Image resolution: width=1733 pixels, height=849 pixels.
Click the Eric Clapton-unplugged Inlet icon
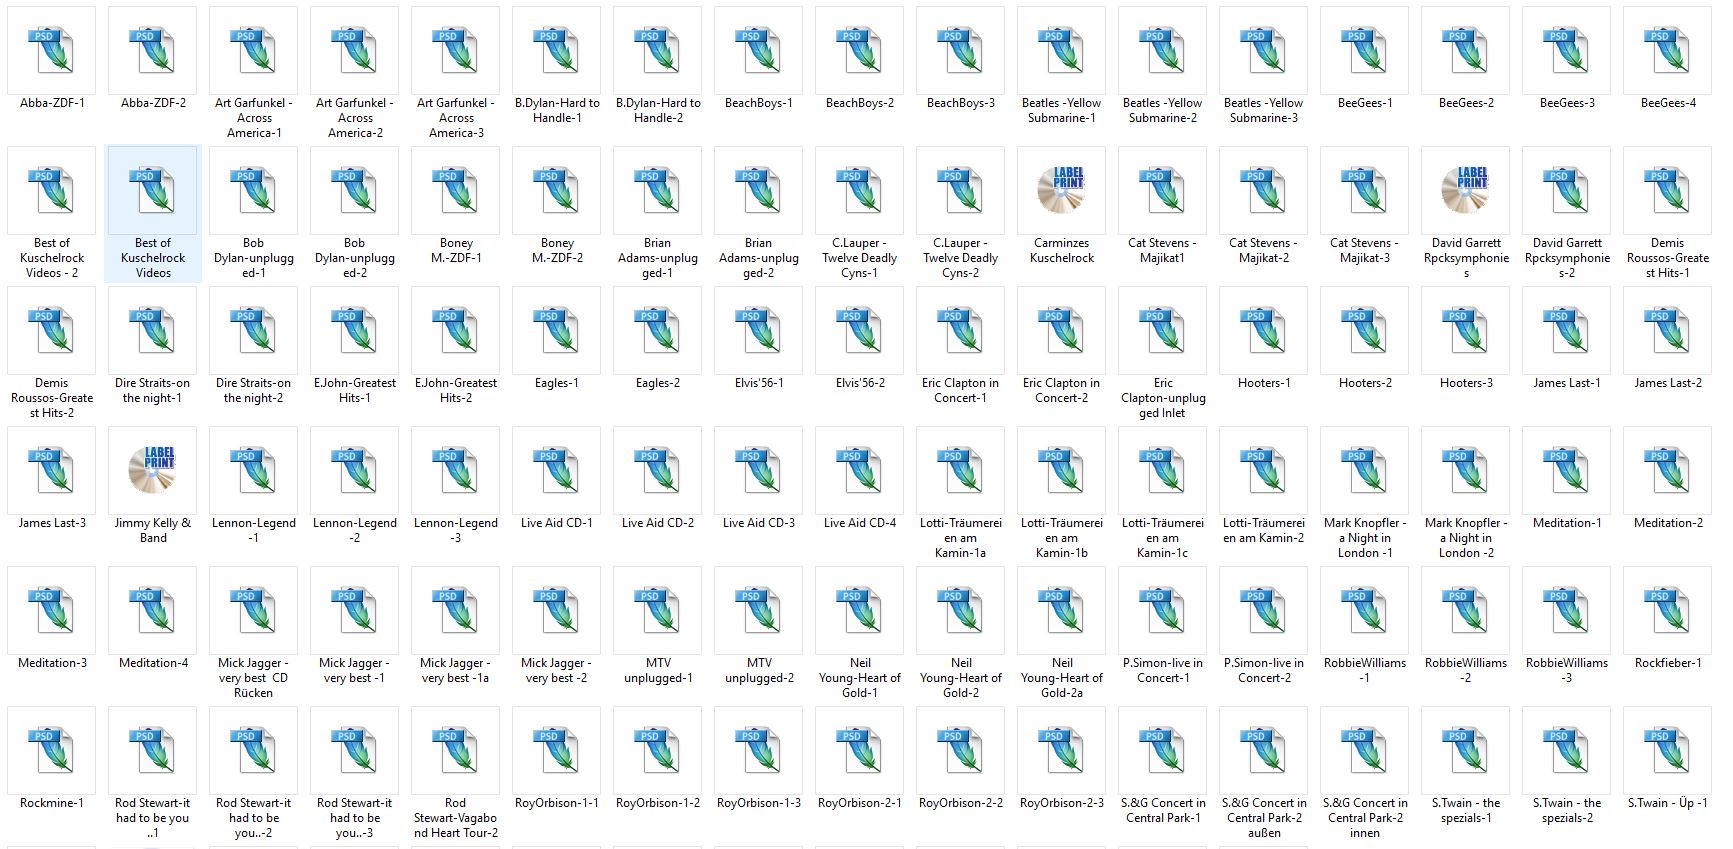click(x=1163, y=330)
